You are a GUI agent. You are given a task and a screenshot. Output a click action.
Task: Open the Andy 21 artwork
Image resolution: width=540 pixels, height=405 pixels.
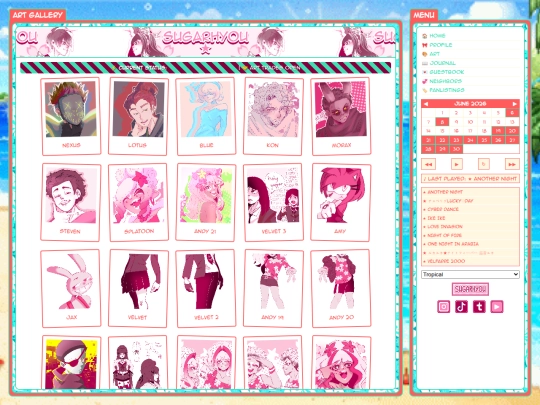tap(206, 202)
